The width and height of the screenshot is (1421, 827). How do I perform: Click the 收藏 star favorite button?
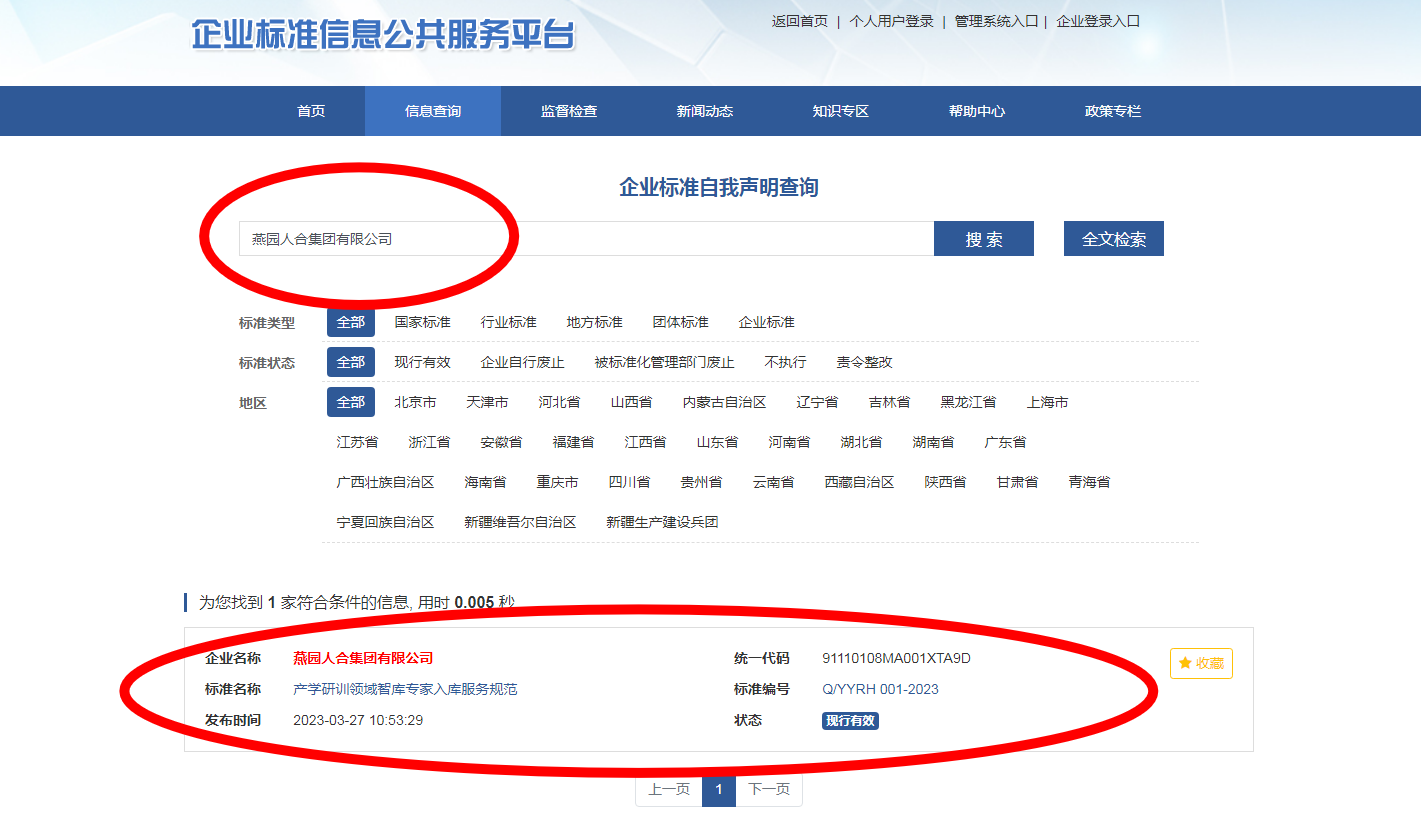tap(1201, 663)
